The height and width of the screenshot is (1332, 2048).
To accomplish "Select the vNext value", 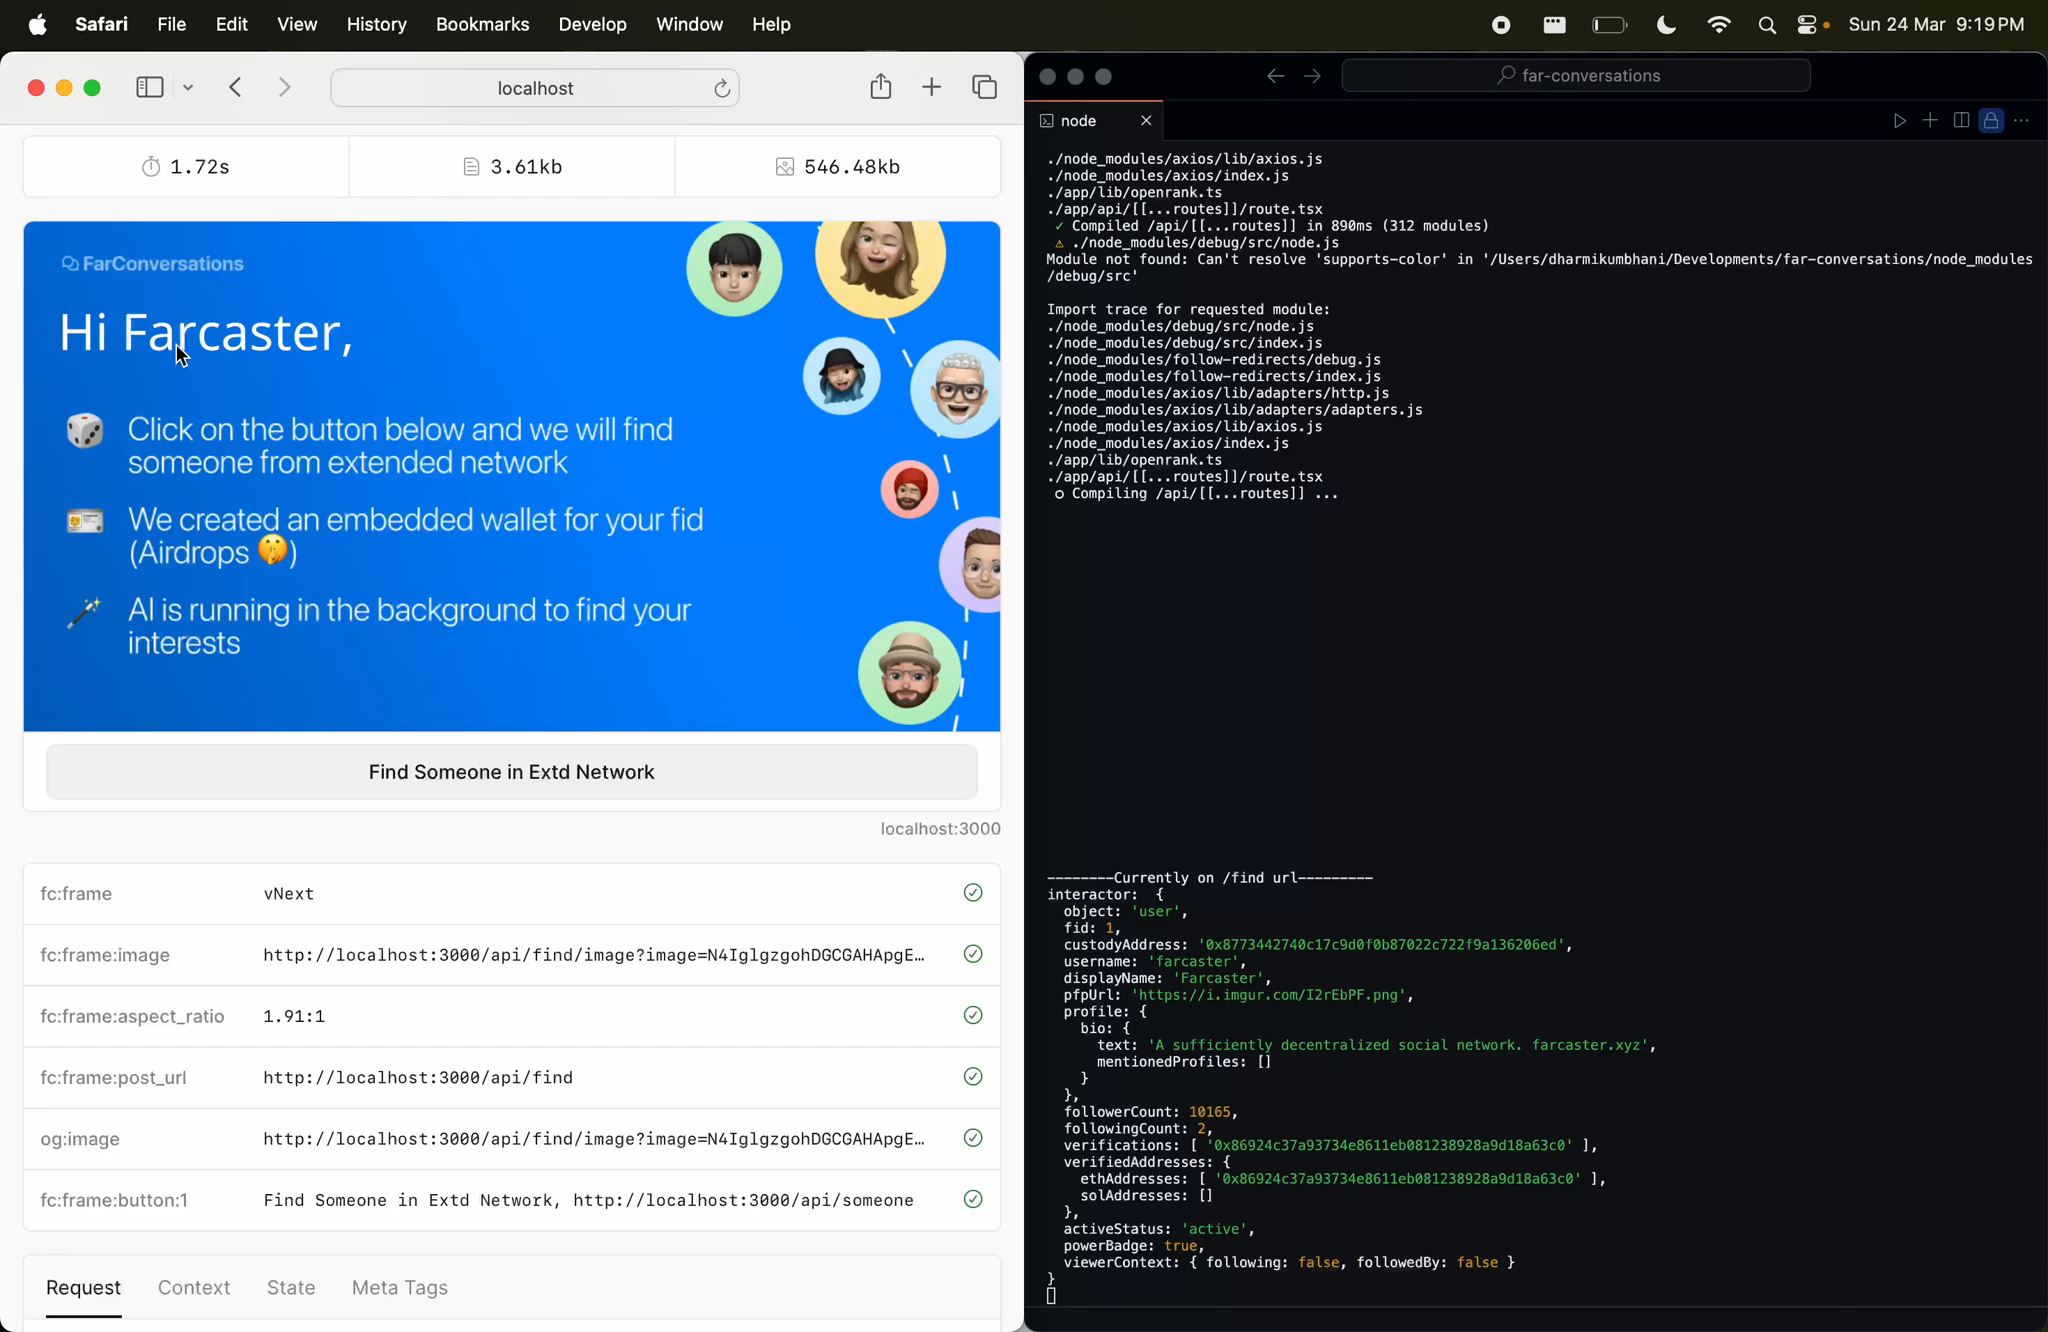I will (x=289, y=894).
